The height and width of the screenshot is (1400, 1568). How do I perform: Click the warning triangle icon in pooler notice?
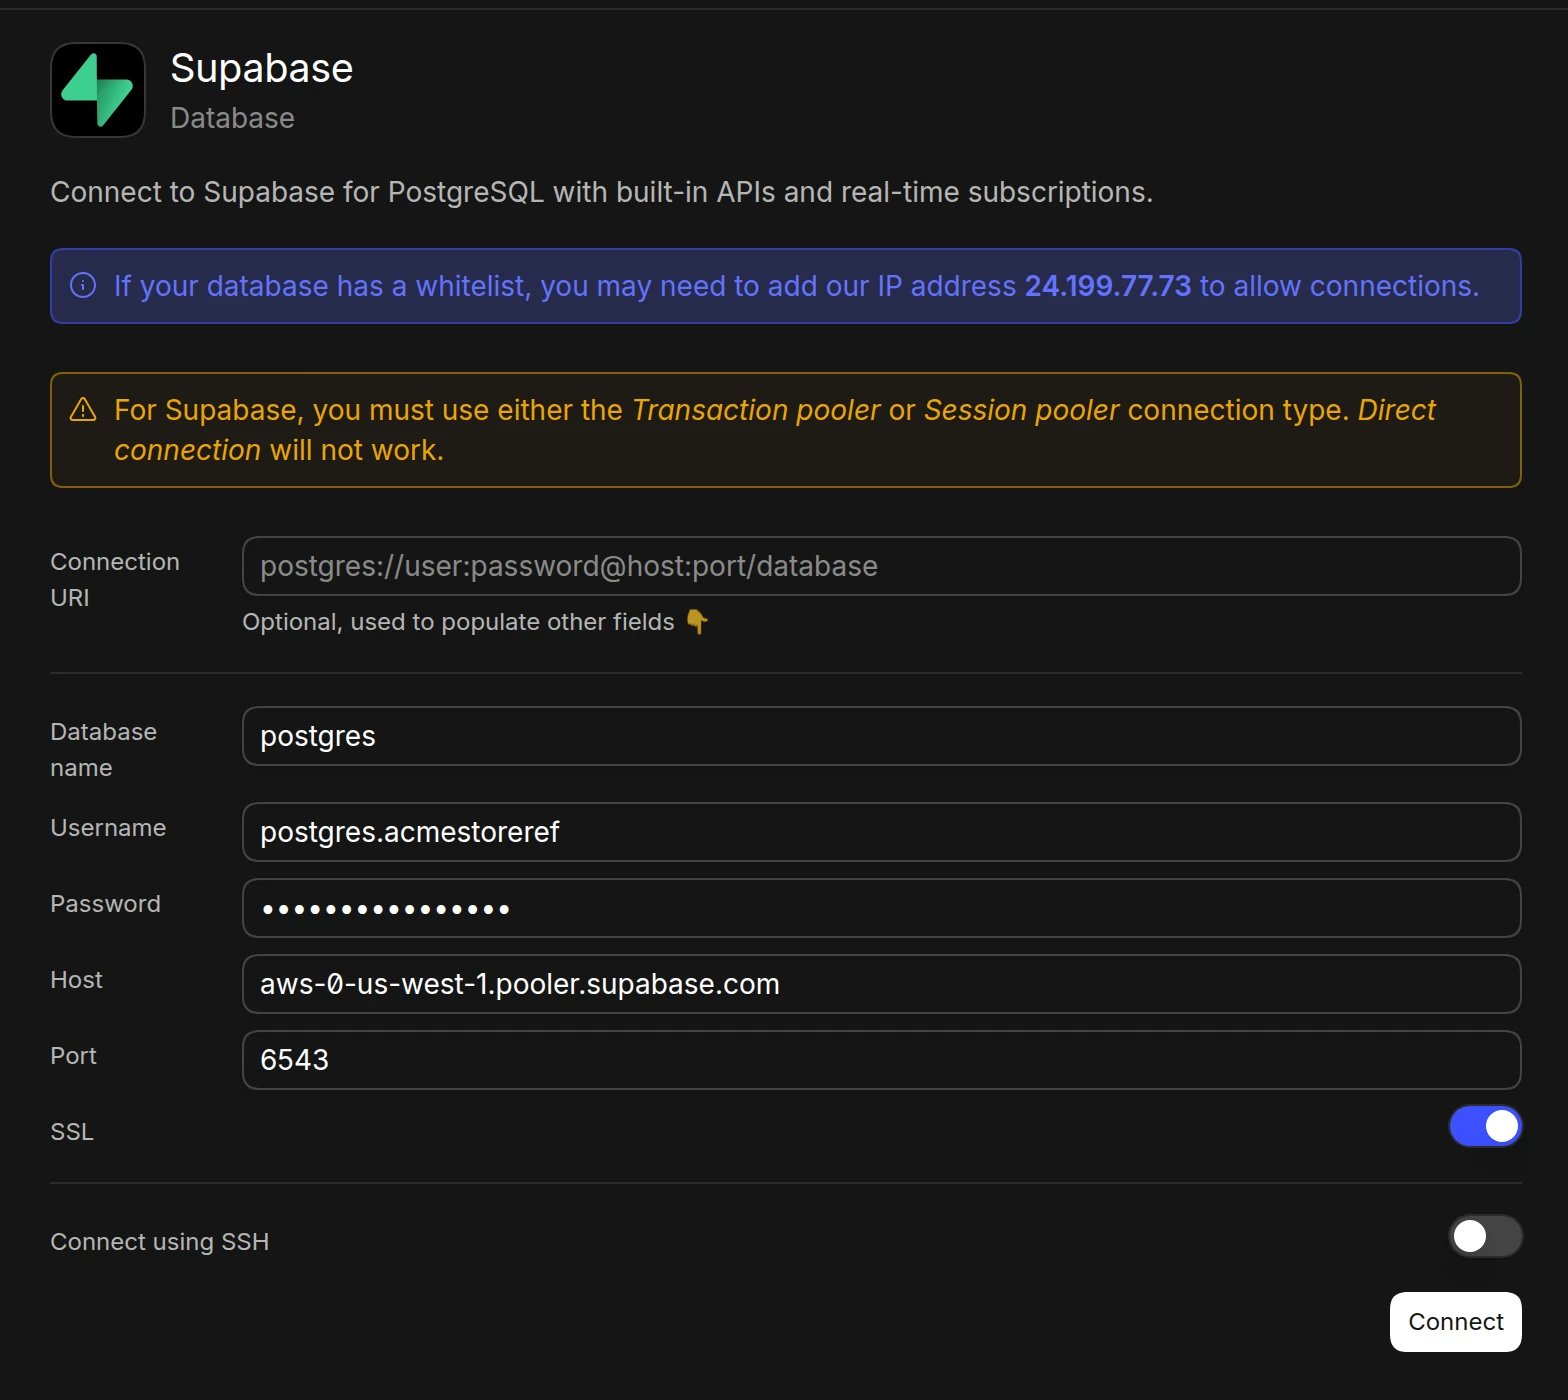[83, 410]
